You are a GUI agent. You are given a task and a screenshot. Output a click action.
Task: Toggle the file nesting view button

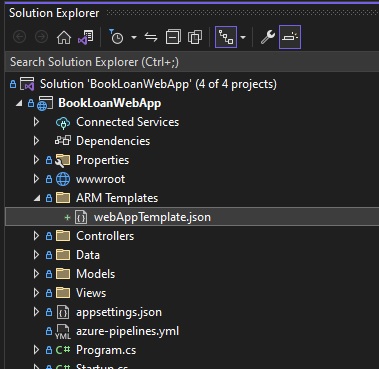(x=226, y=37)
